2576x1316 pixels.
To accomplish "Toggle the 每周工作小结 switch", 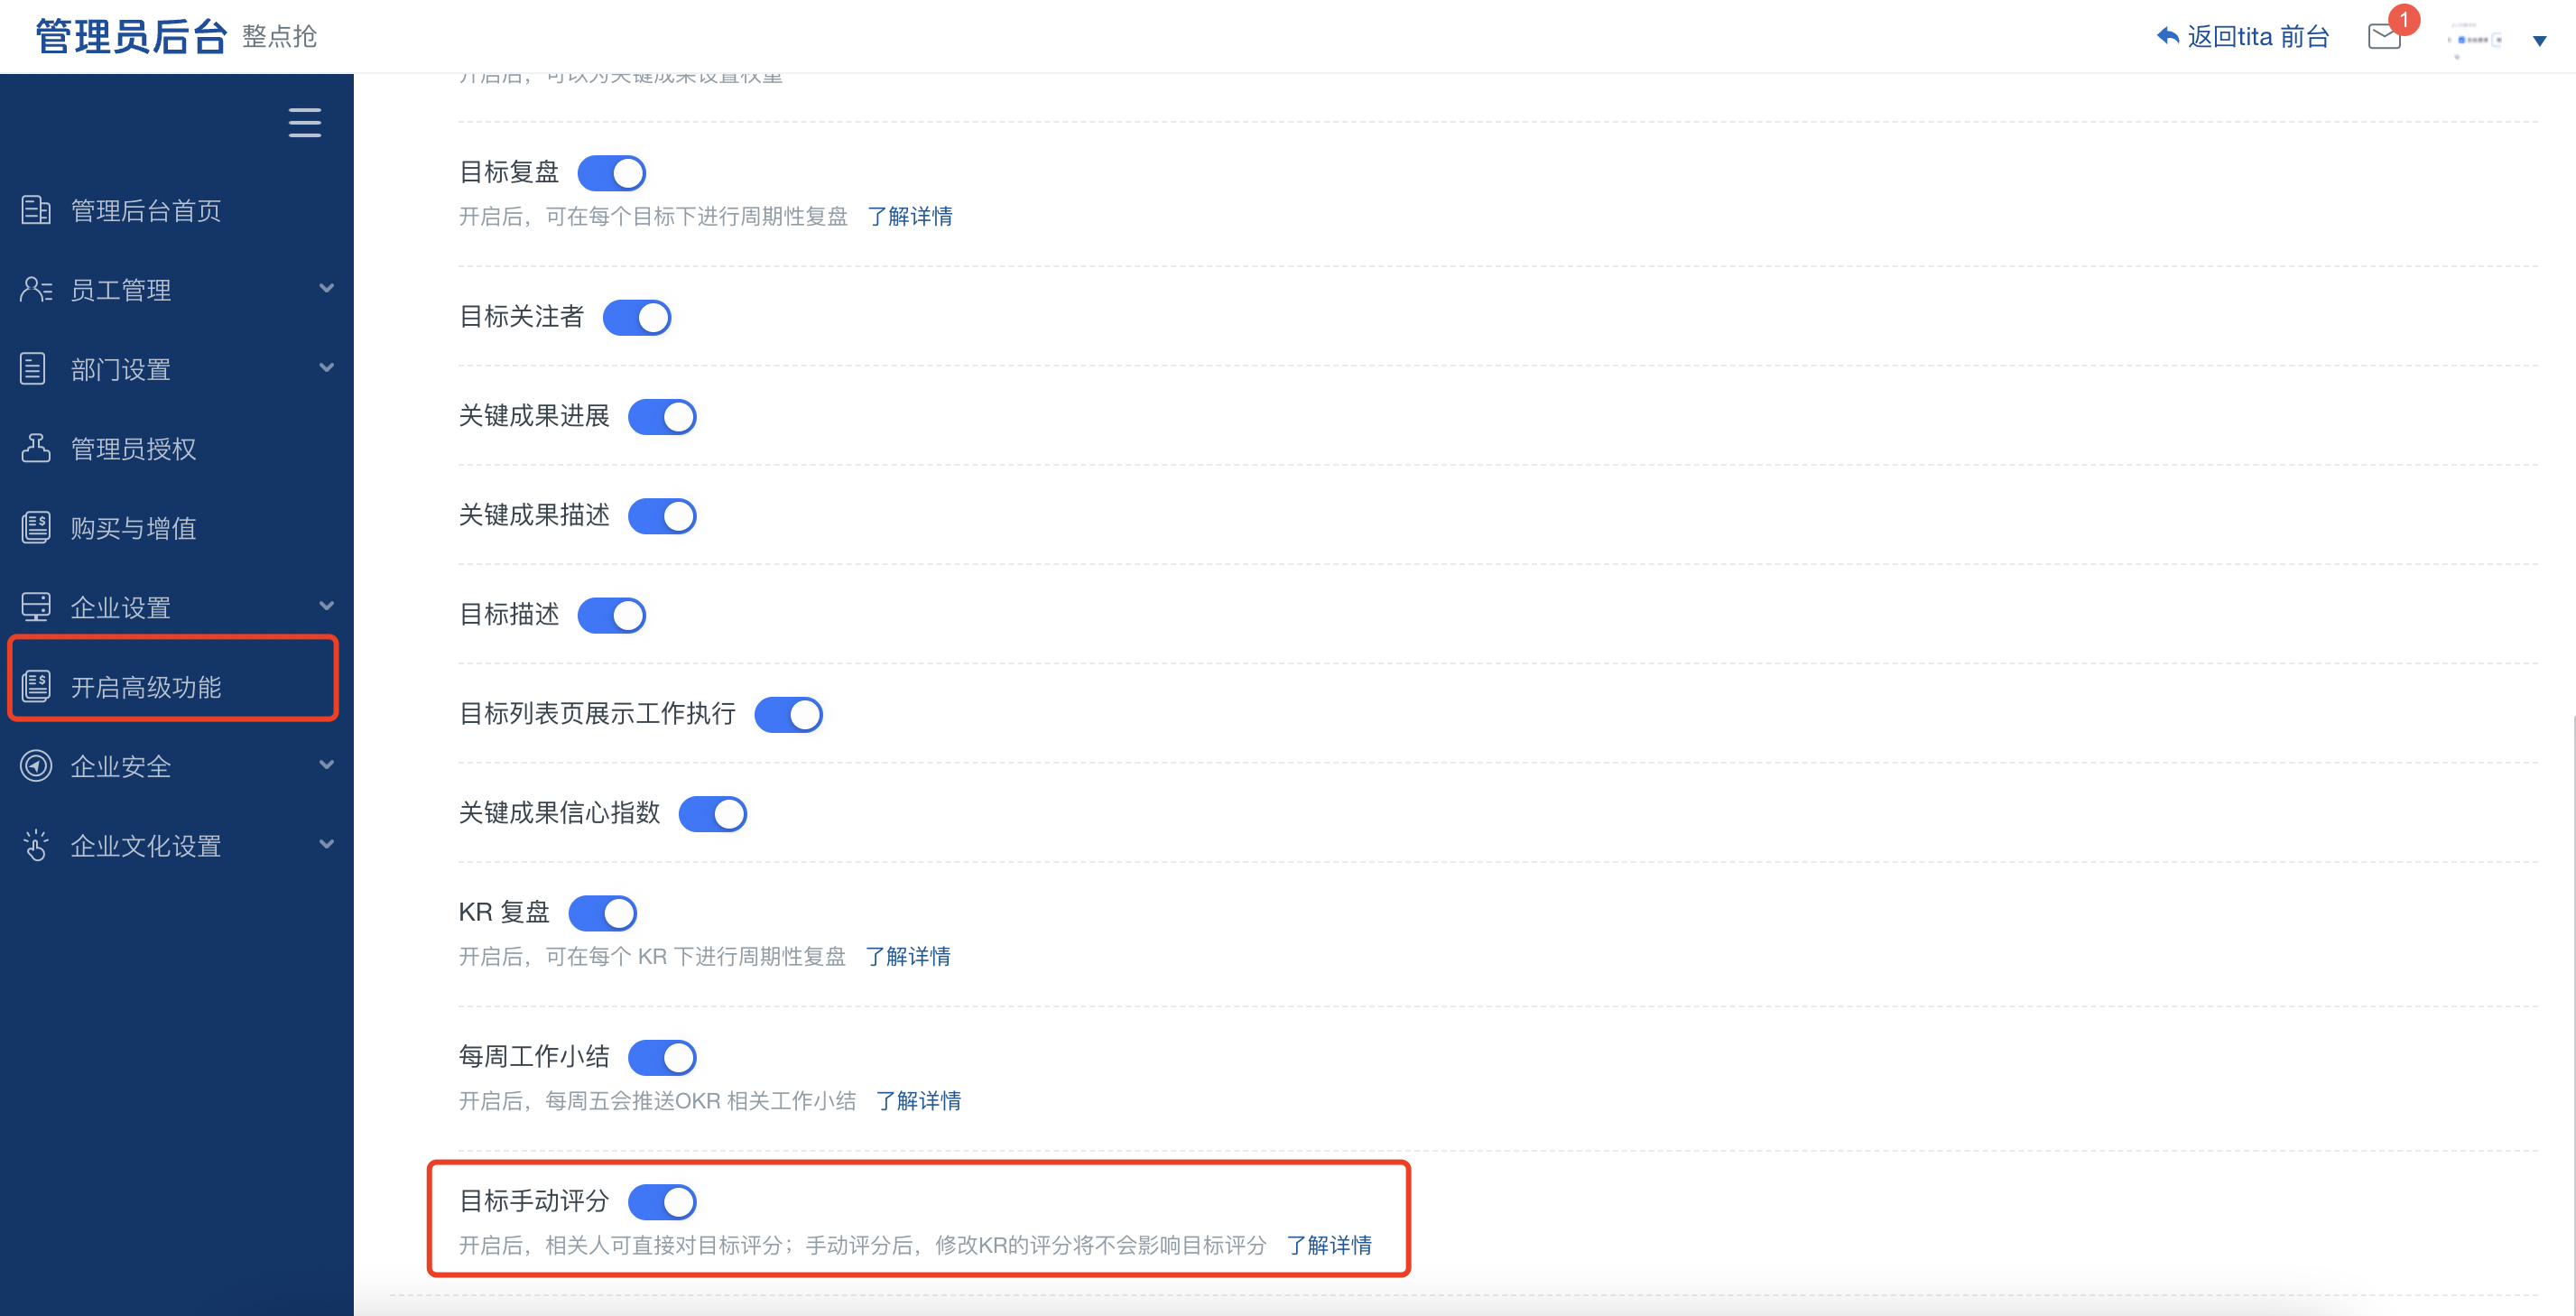I will click(x=666, y=1056).
